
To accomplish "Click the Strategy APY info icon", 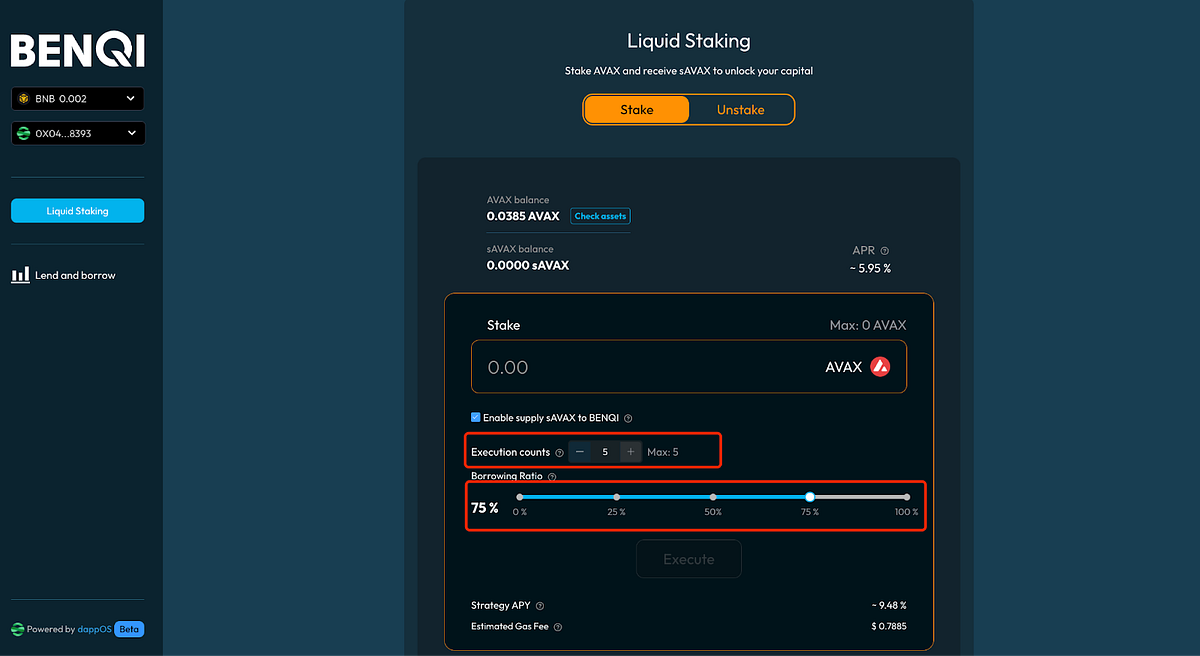I will click(x=540, y=605).
